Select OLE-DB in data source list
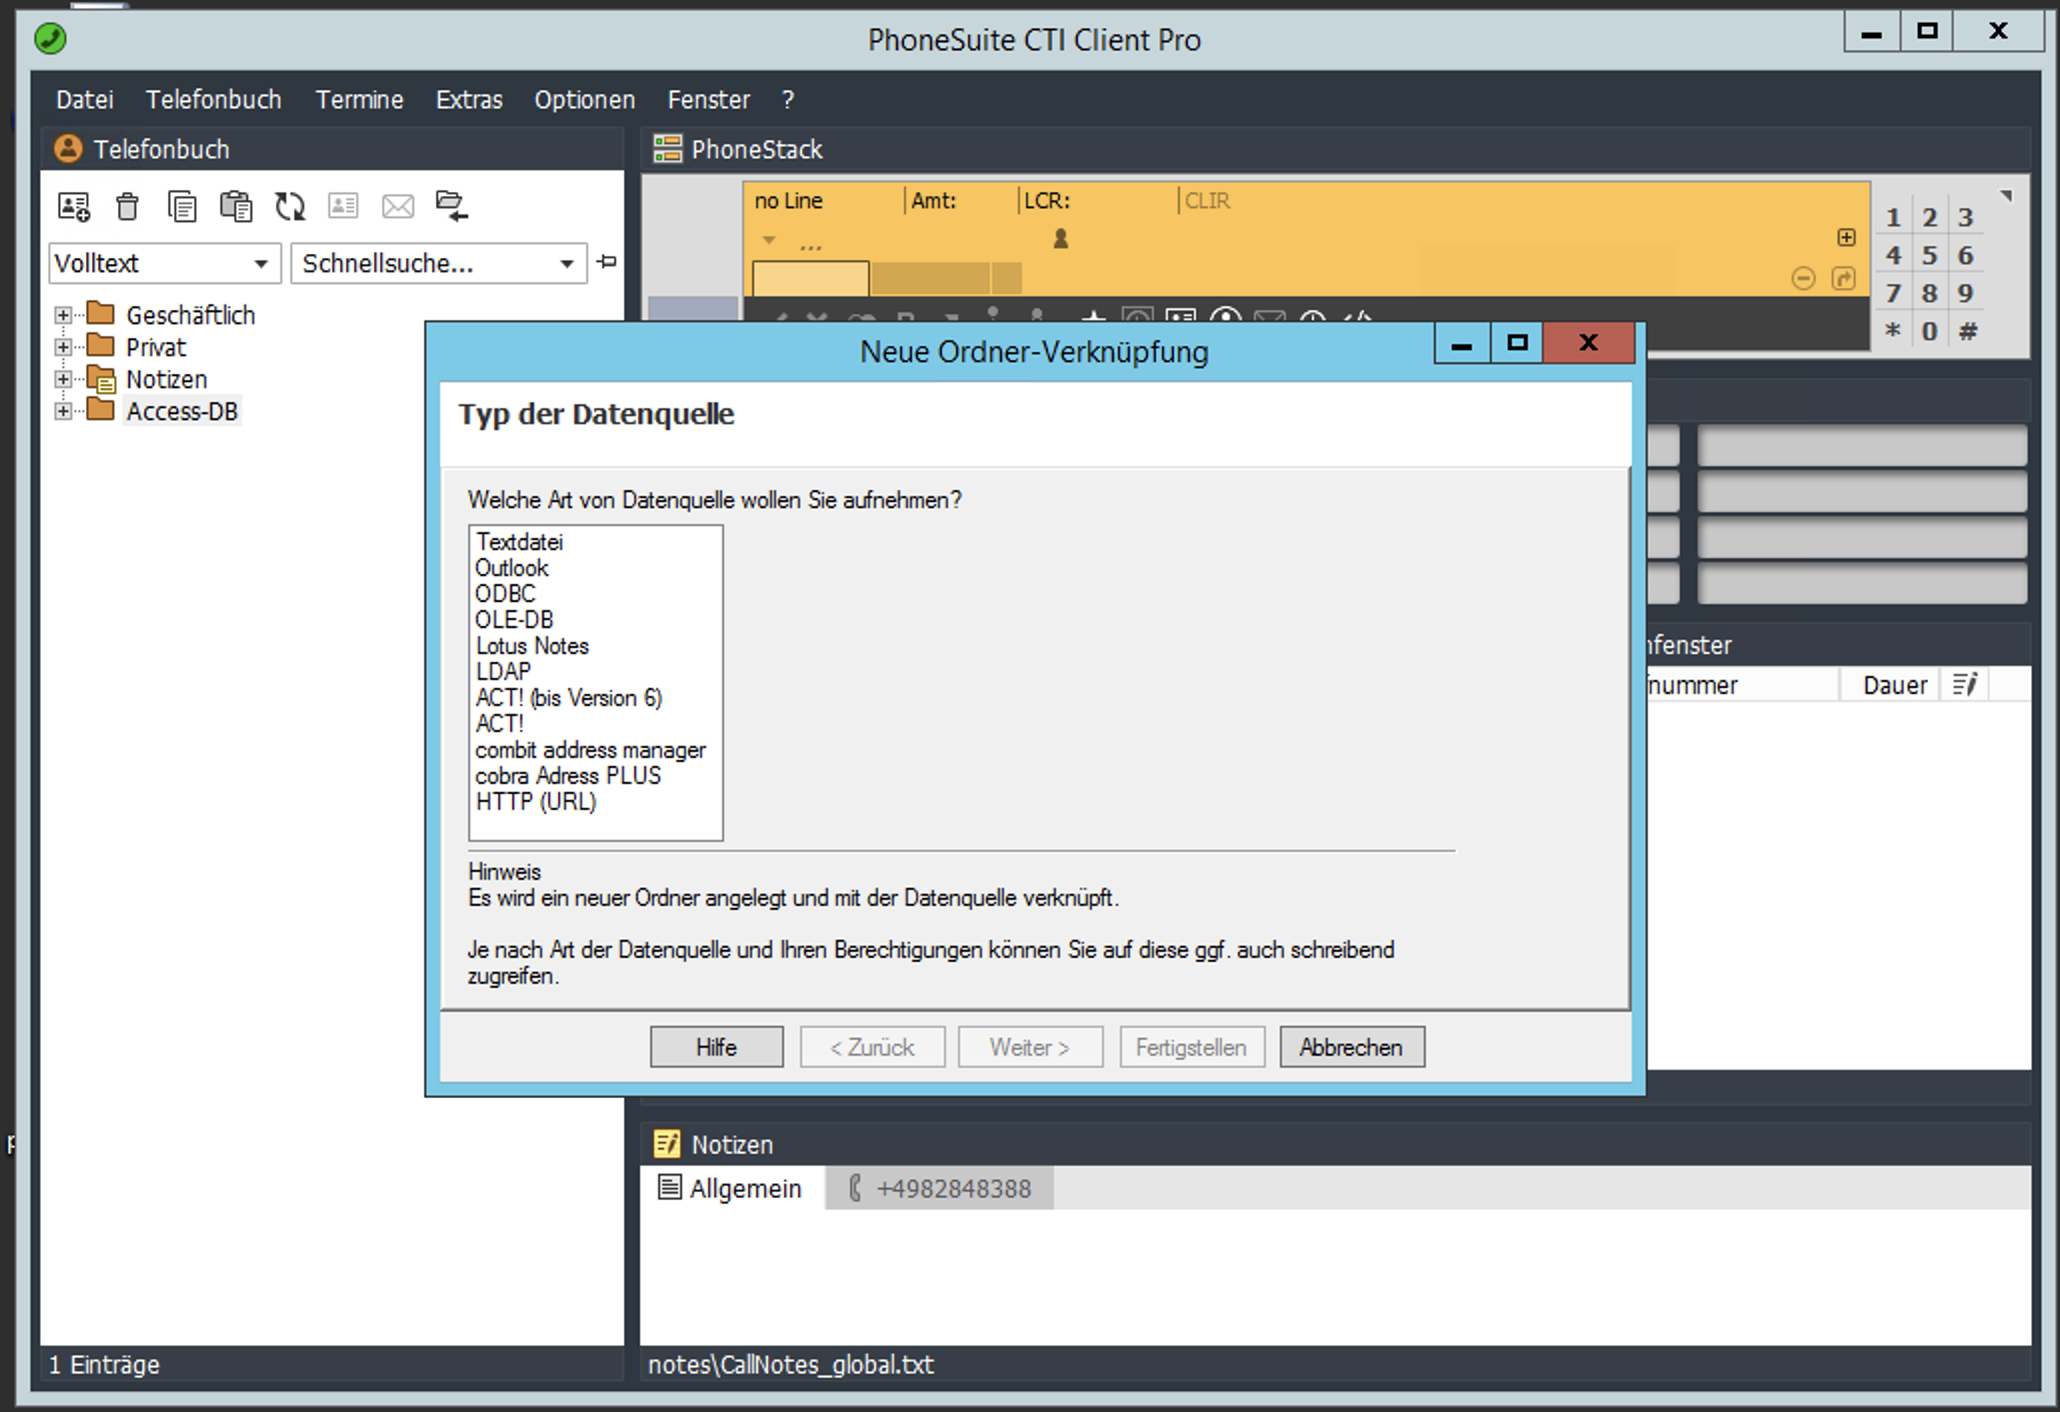Viewport: 2060px width, 1412px height. coord(514,620)
